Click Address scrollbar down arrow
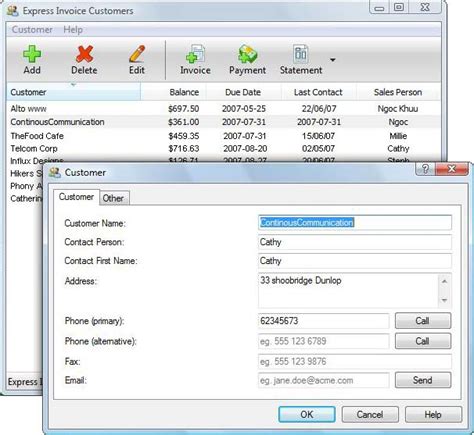Viewport: 474px width, 435px height. pos(444,300)
